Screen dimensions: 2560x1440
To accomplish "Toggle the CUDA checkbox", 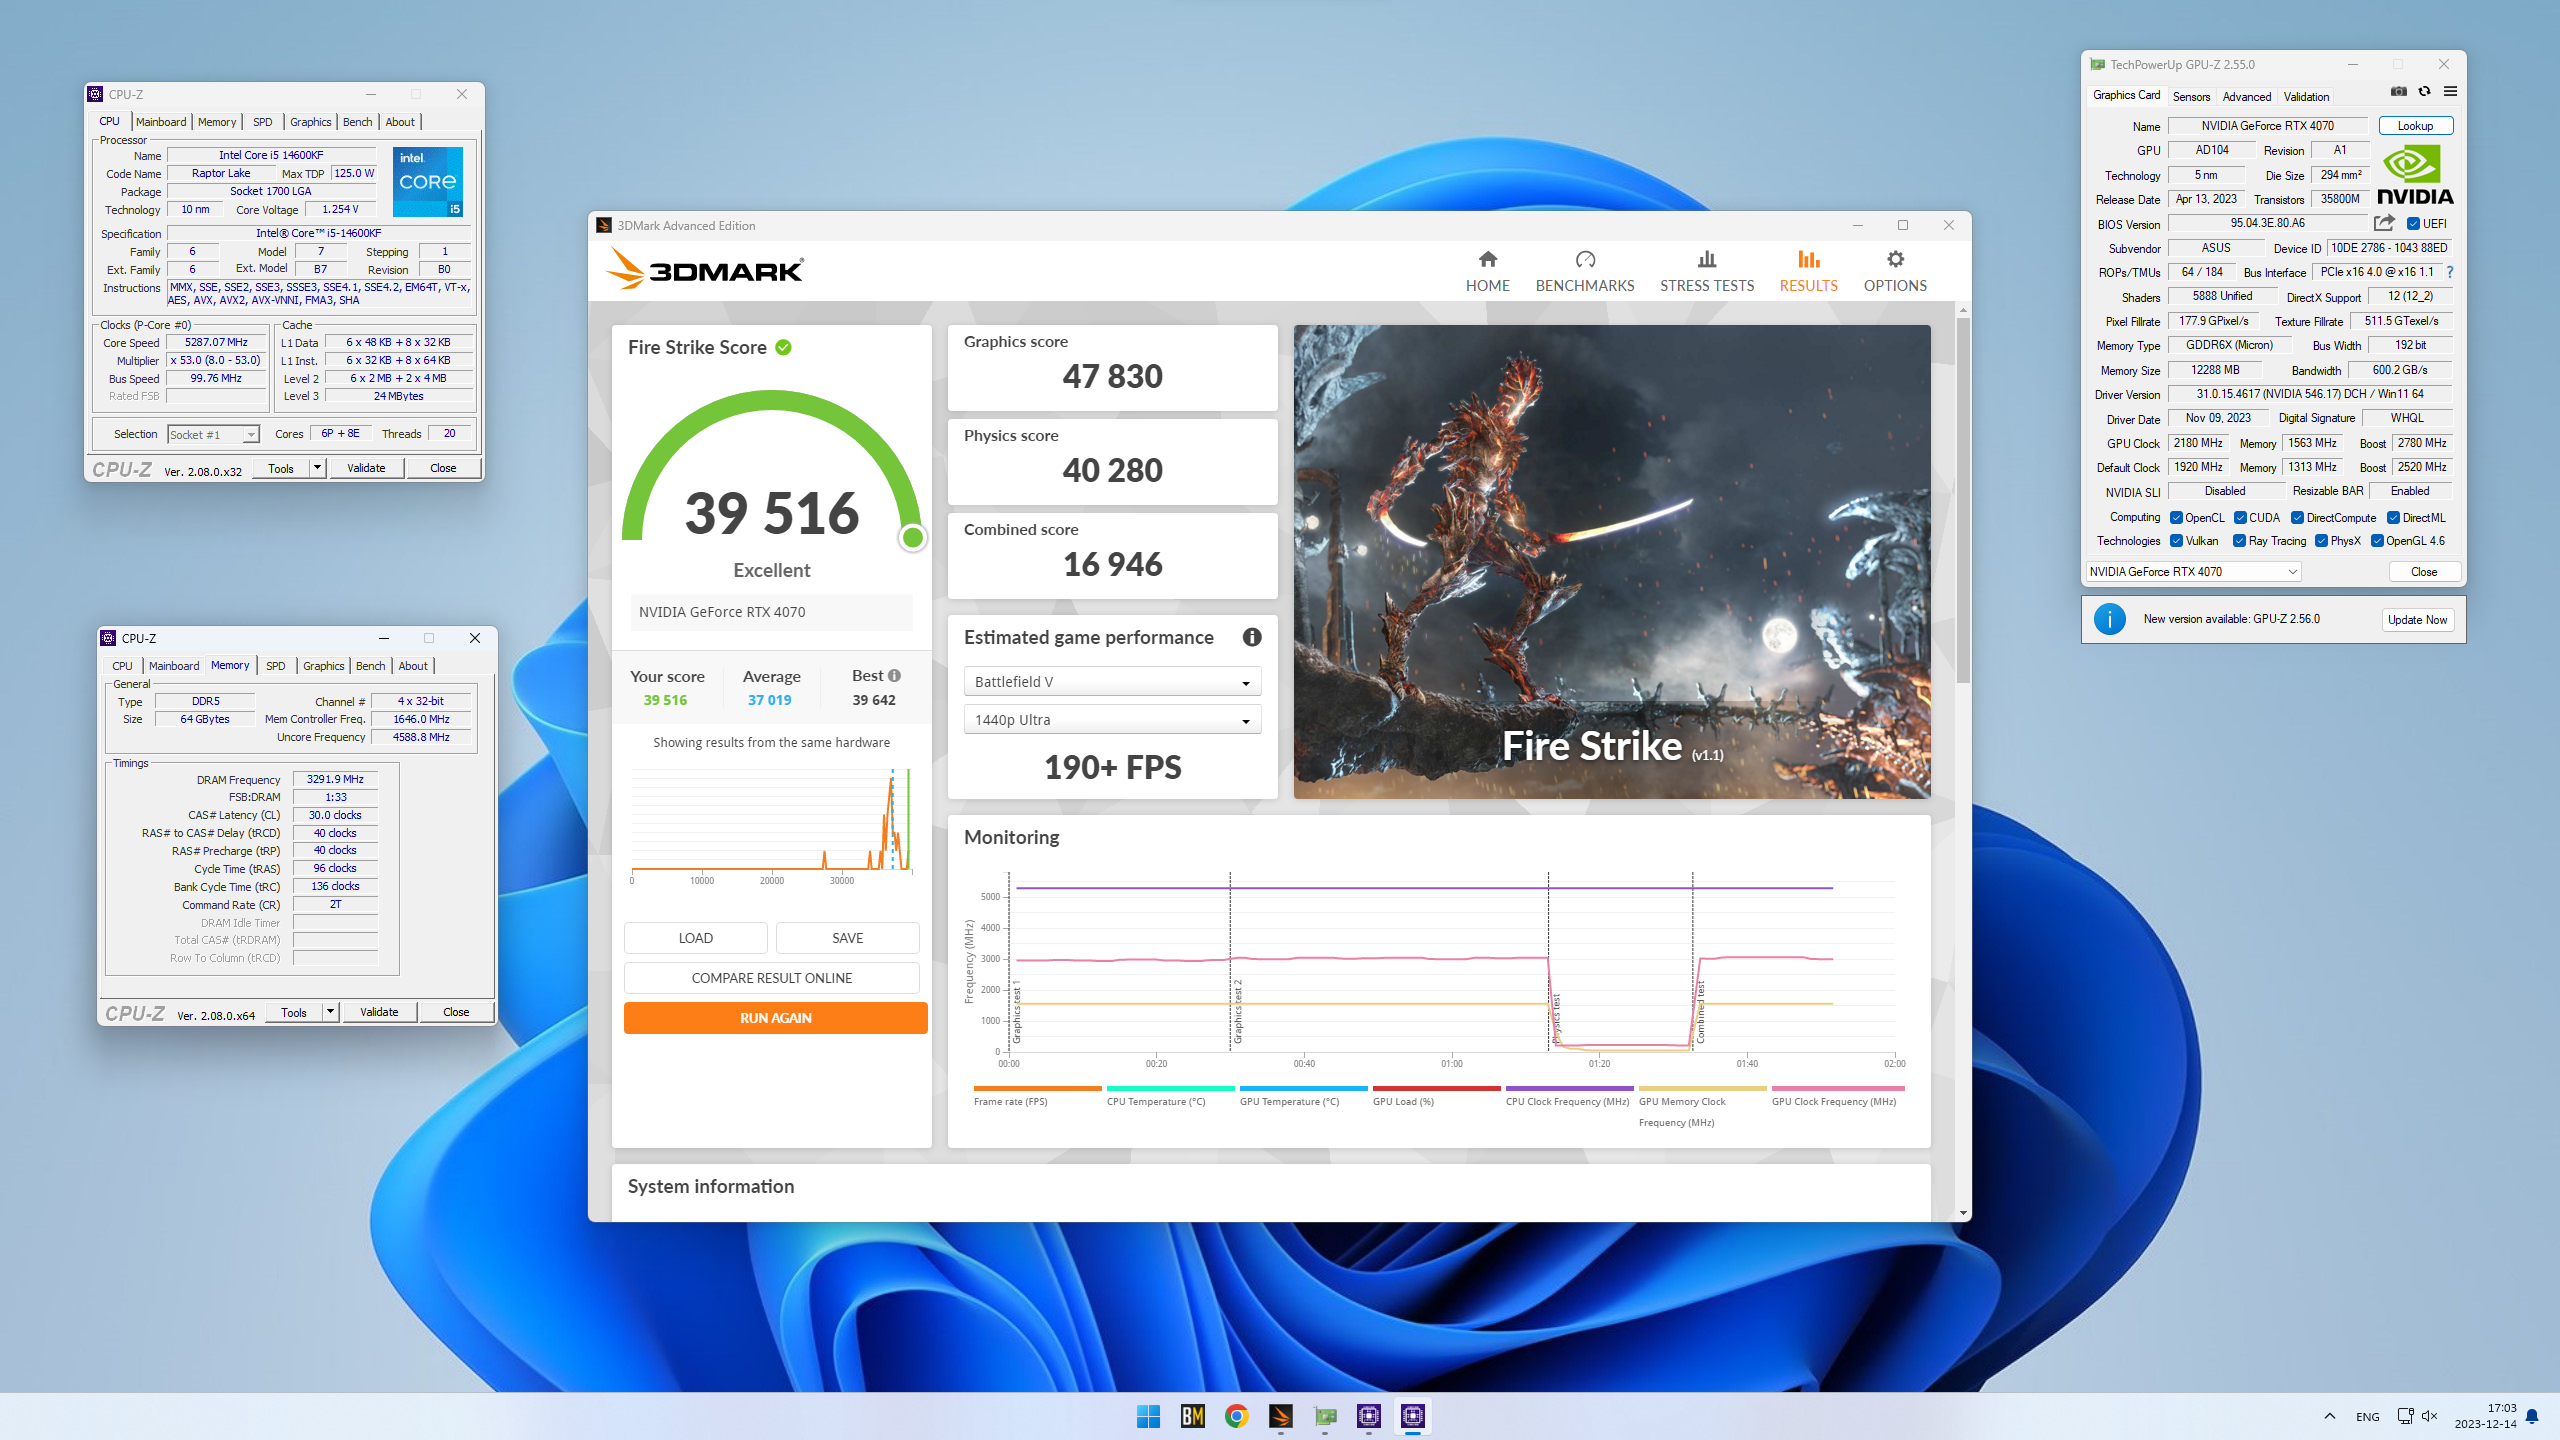I will 2240,518.
